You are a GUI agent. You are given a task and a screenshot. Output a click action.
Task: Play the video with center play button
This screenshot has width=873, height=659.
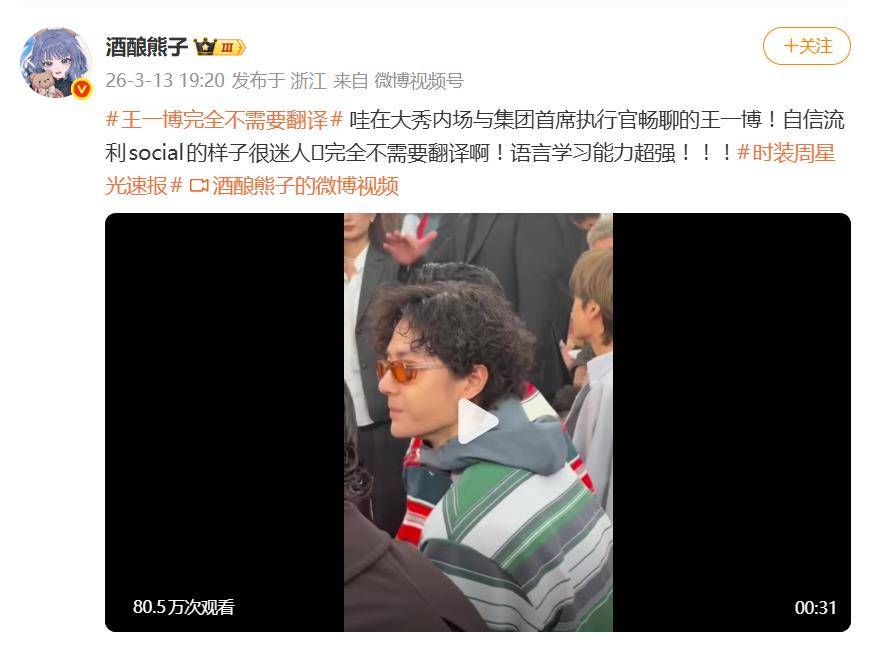click(478, 421)
